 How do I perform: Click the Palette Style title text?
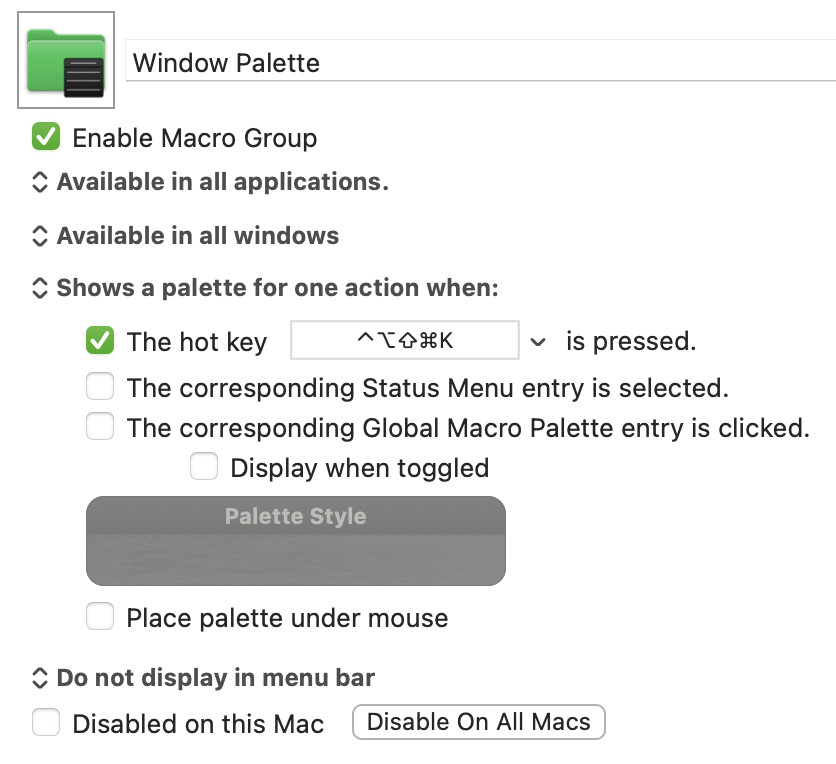tap(295, 516)
